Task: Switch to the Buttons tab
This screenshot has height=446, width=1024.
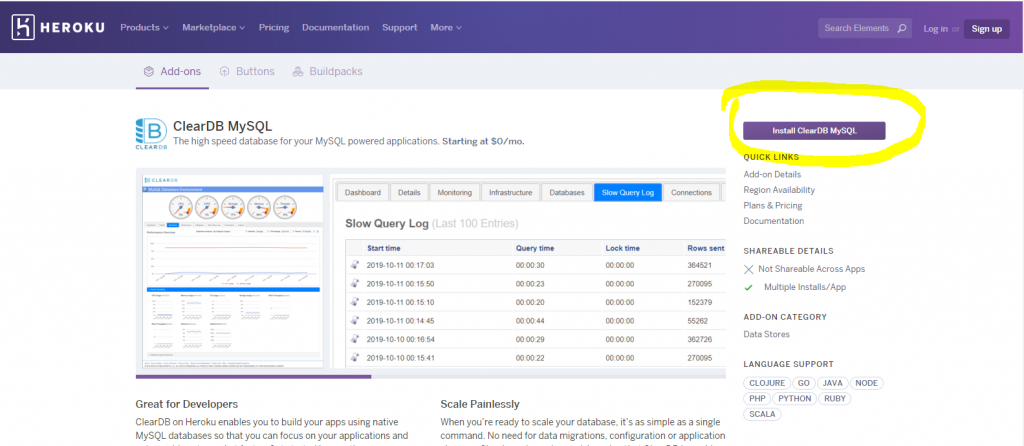Action: (247, 71)
